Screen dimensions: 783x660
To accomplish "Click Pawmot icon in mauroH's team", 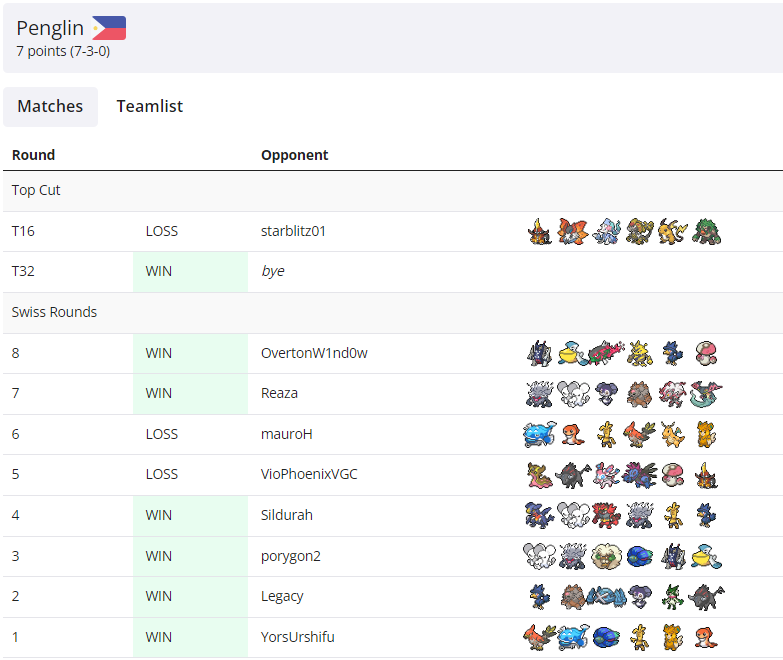I will click(x=706, y=434).
